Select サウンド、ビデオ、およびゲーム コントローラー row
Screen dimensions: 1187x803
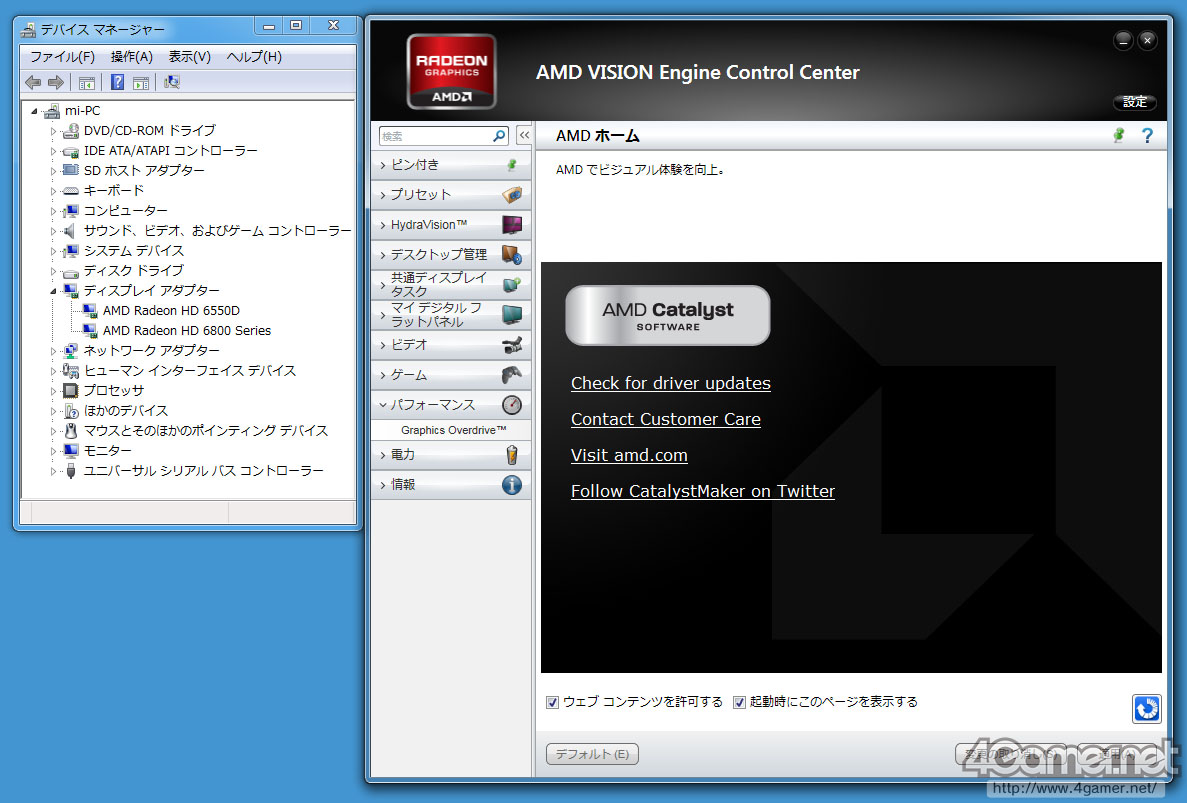pos(217,231)
